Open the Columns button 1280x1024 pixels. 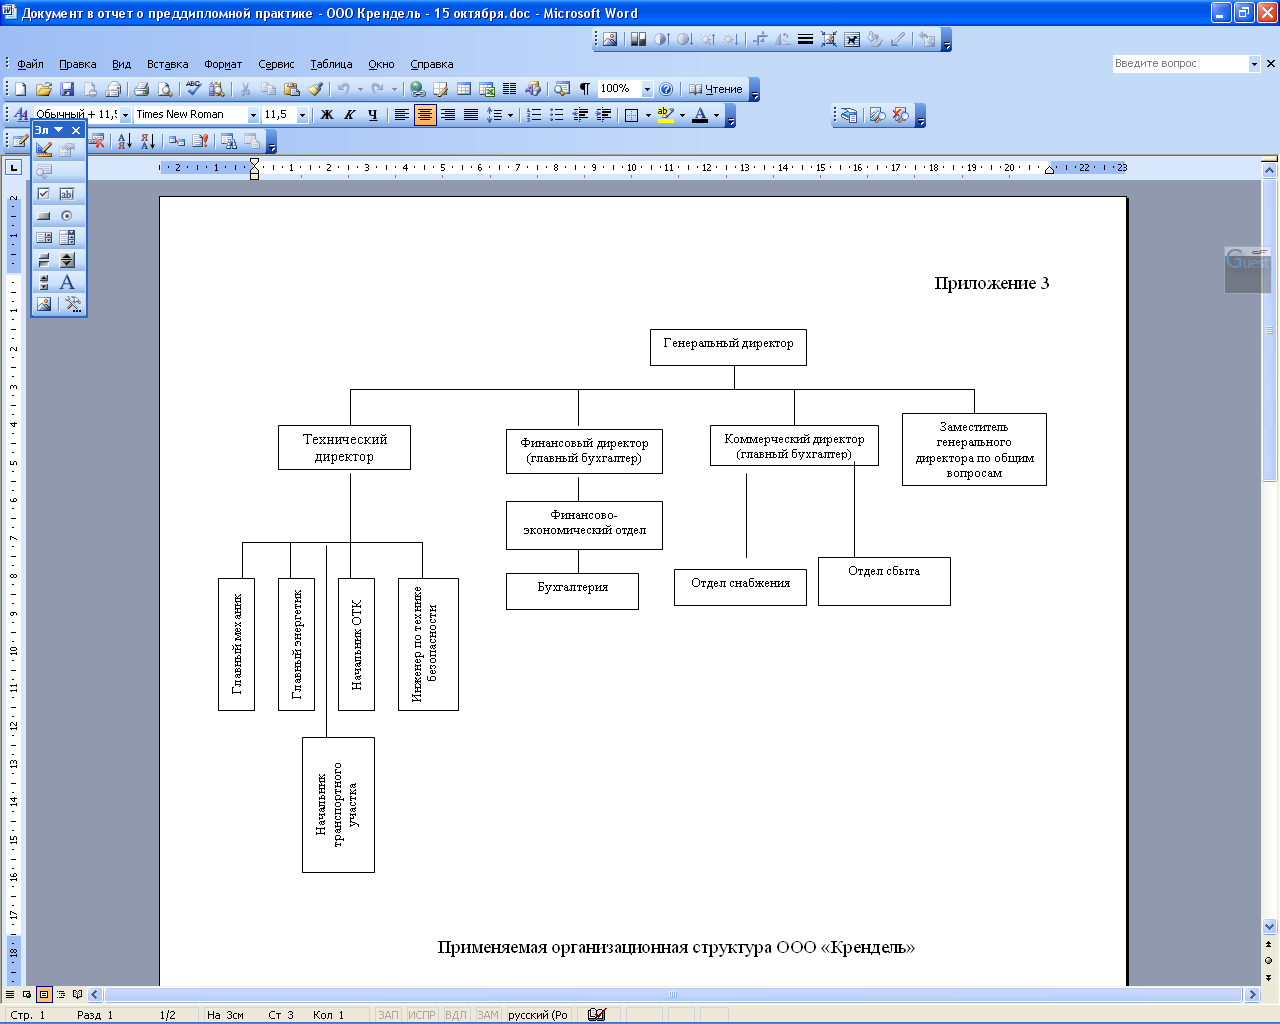tap(510, 89)
